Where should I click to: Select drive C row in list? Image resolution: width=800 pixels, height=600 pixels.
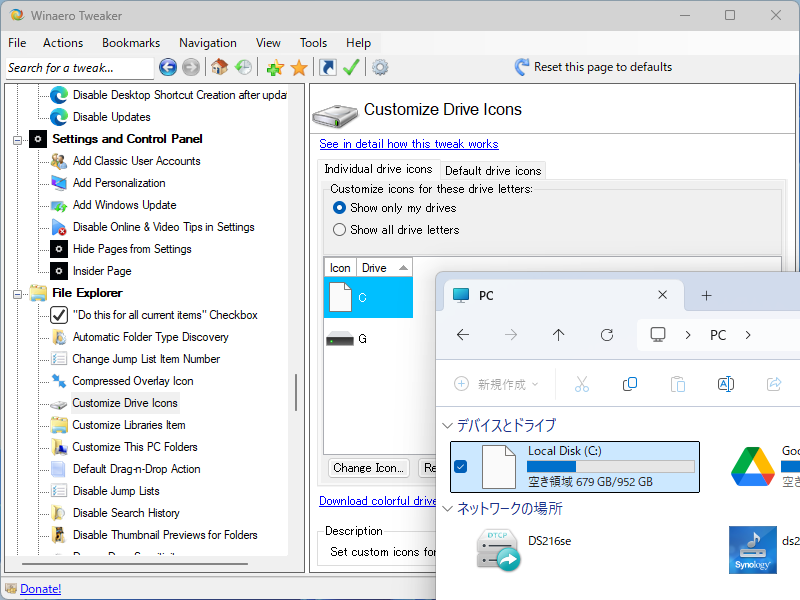coord(368,297)
